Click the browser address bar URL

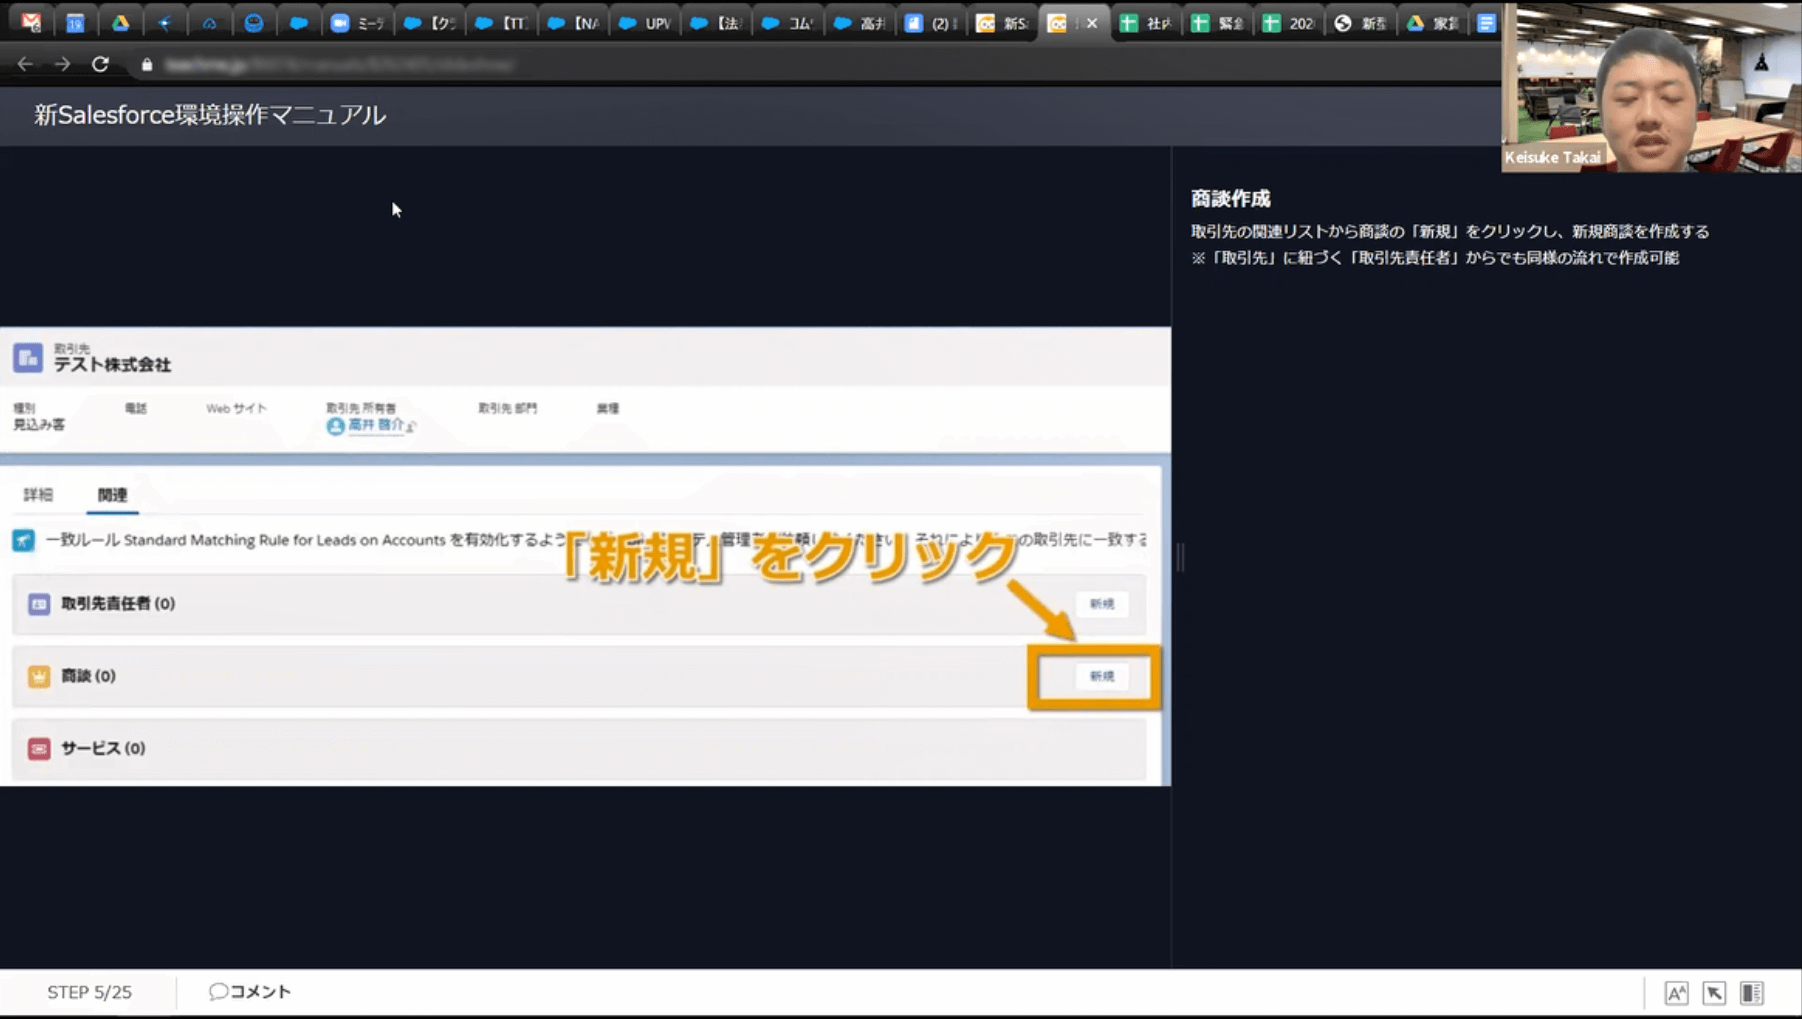(x=340, y=64)
